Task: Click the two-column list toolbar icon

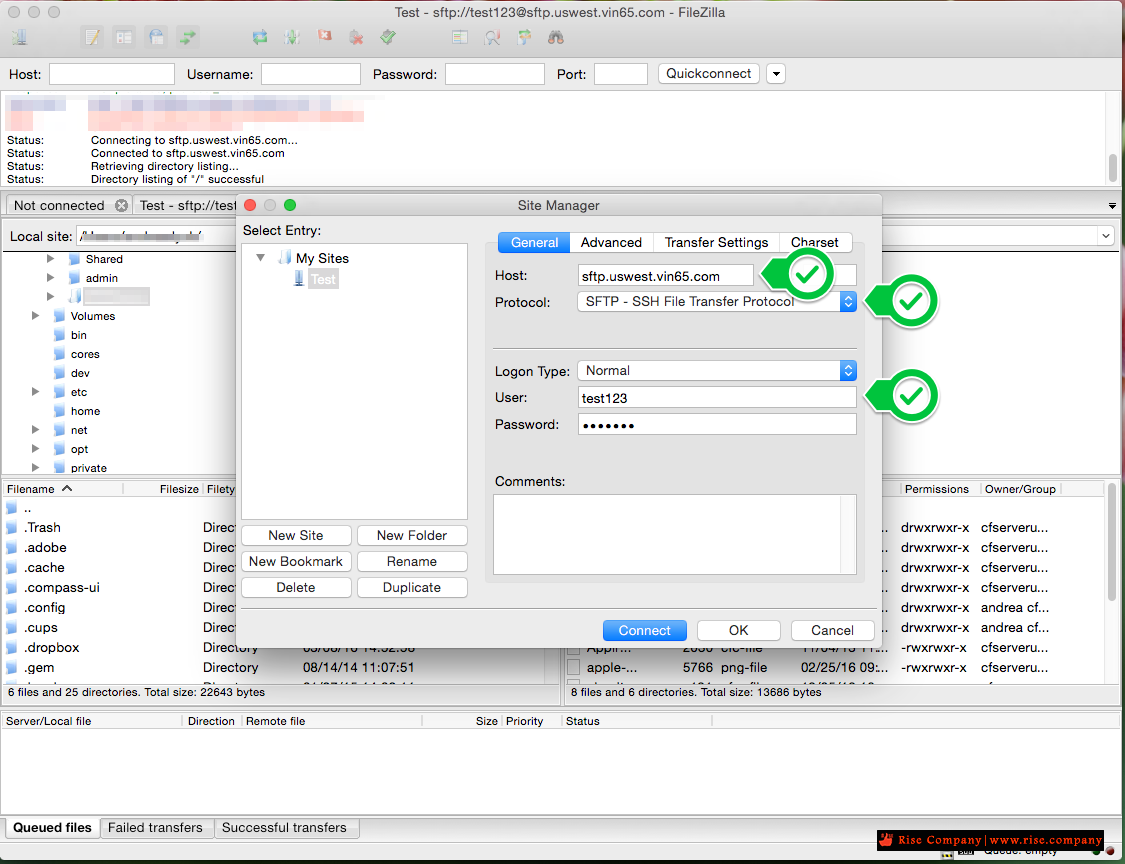Action: coord(460,37)
